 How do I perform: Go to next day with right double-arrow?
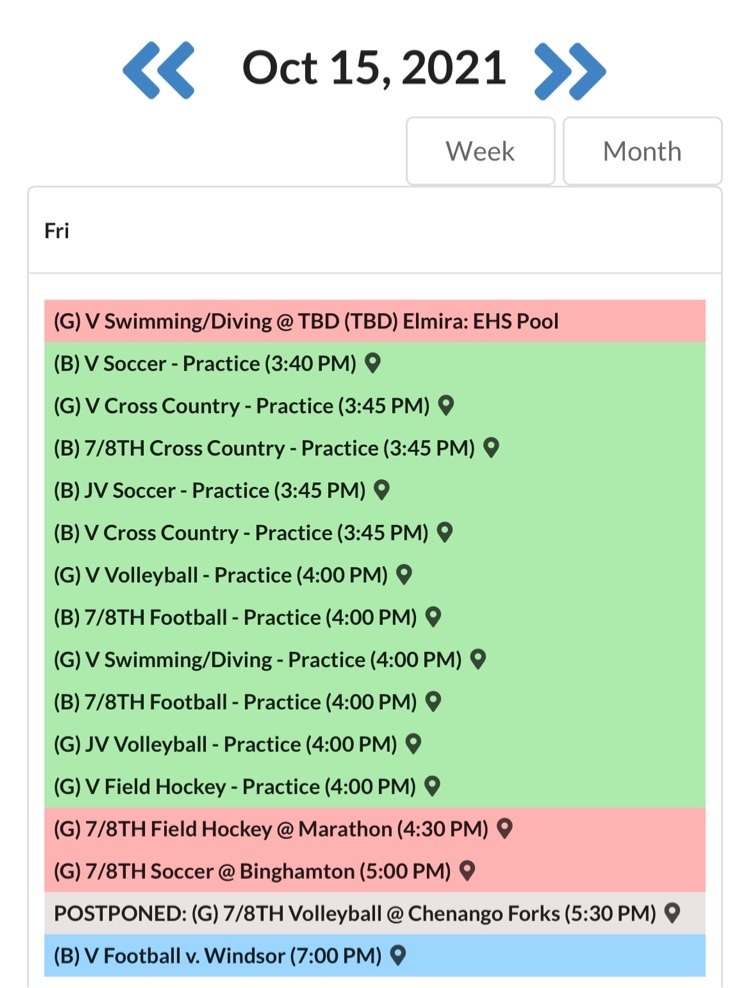570,70
